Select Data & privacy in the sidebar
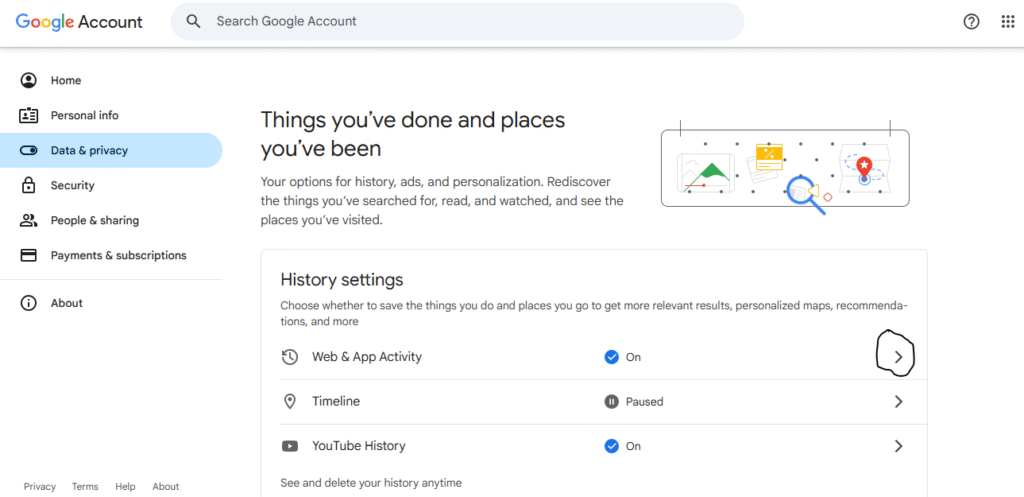Image resolution: width=1024 pixels, height=497 pixels. point(111,150)
